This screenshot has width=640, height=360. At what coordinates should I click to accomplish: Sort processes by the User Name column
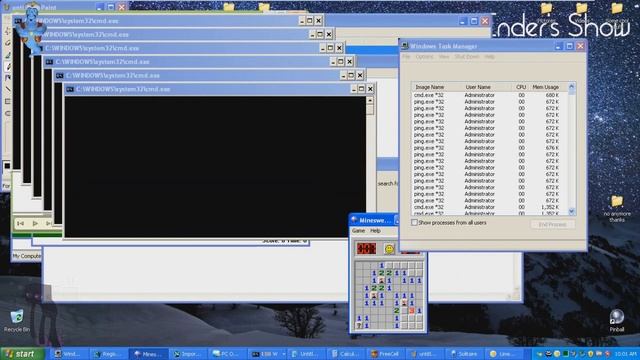pyautogui.click(x=486, y=87)
